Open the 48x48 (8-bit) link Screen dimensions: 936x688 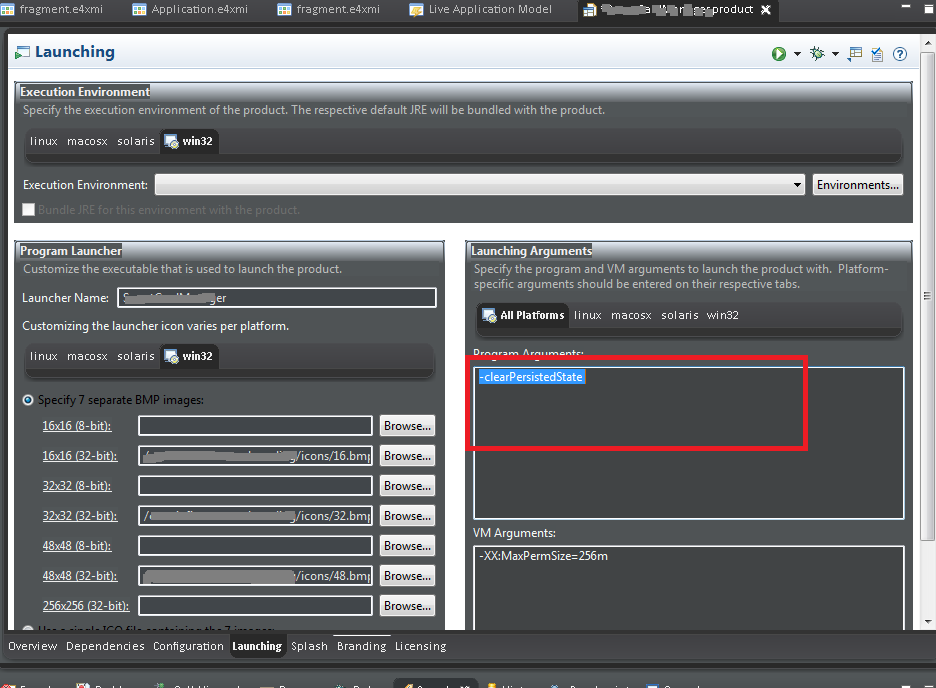coord(76,546)
